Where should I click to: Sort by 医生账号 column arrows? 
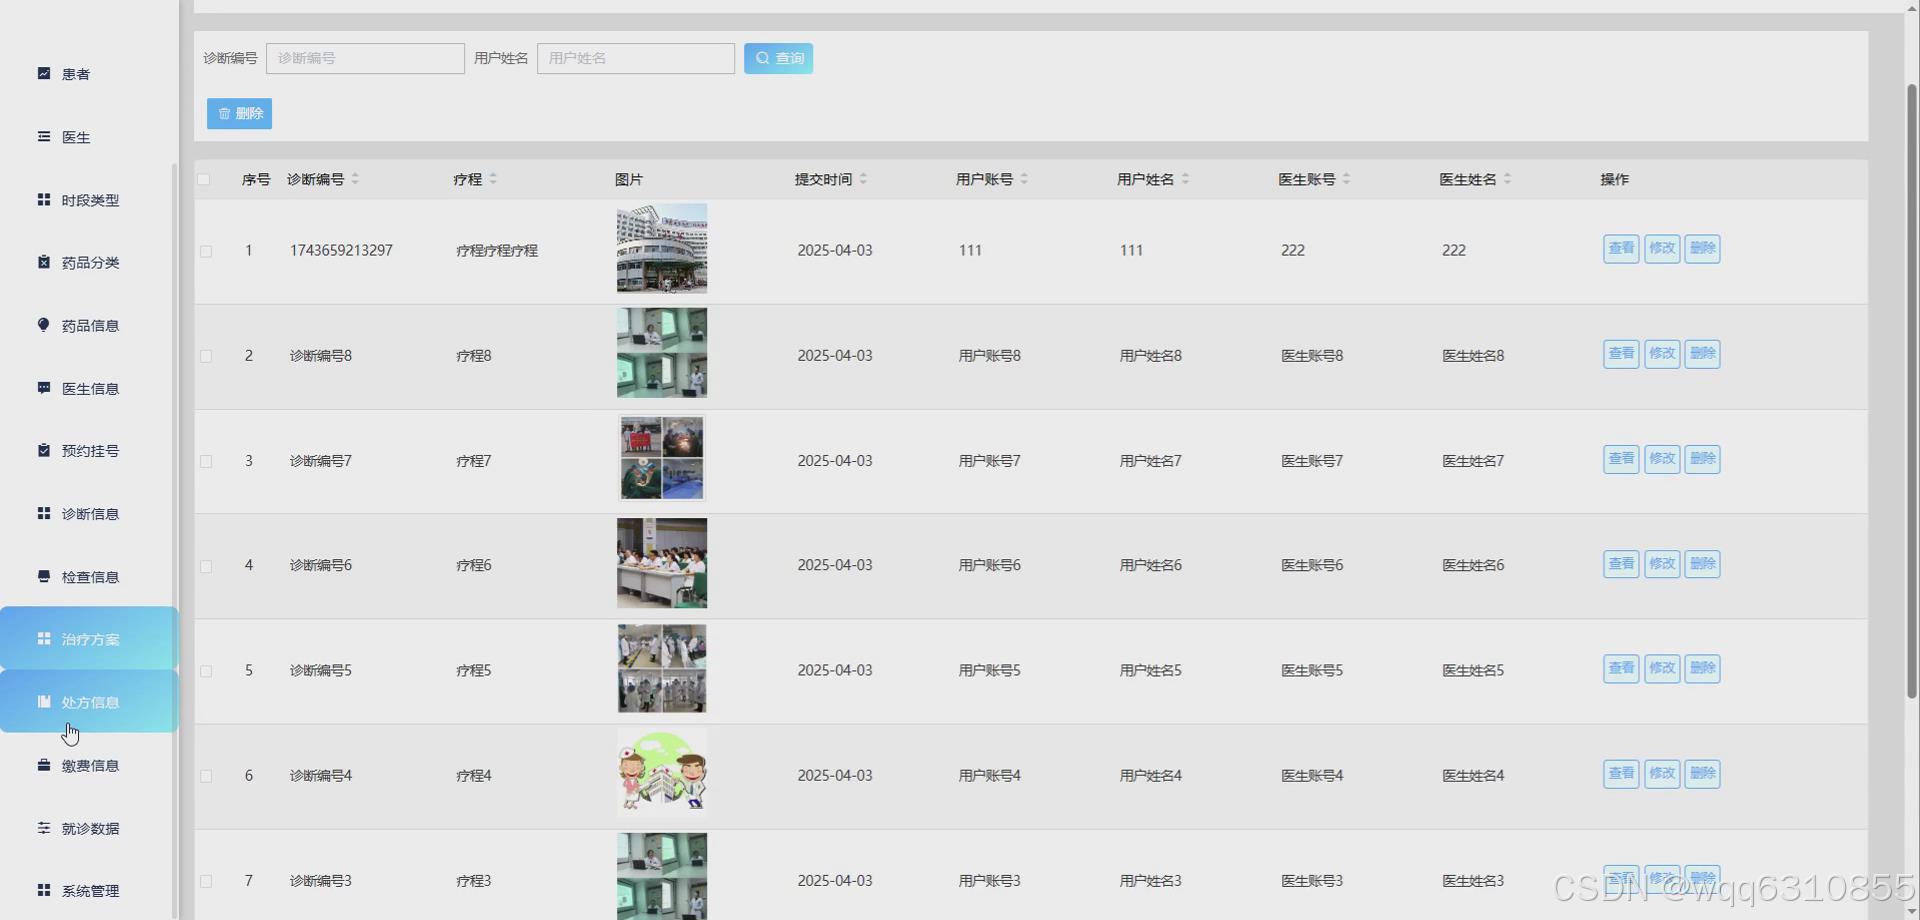tap(1346, 179)
